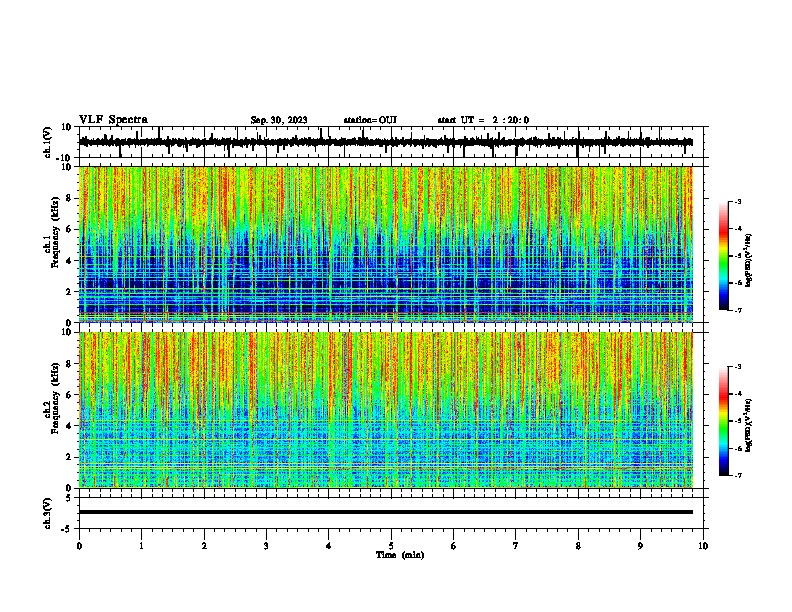Click time axis tick label '5'

click(x=391, y=546)
